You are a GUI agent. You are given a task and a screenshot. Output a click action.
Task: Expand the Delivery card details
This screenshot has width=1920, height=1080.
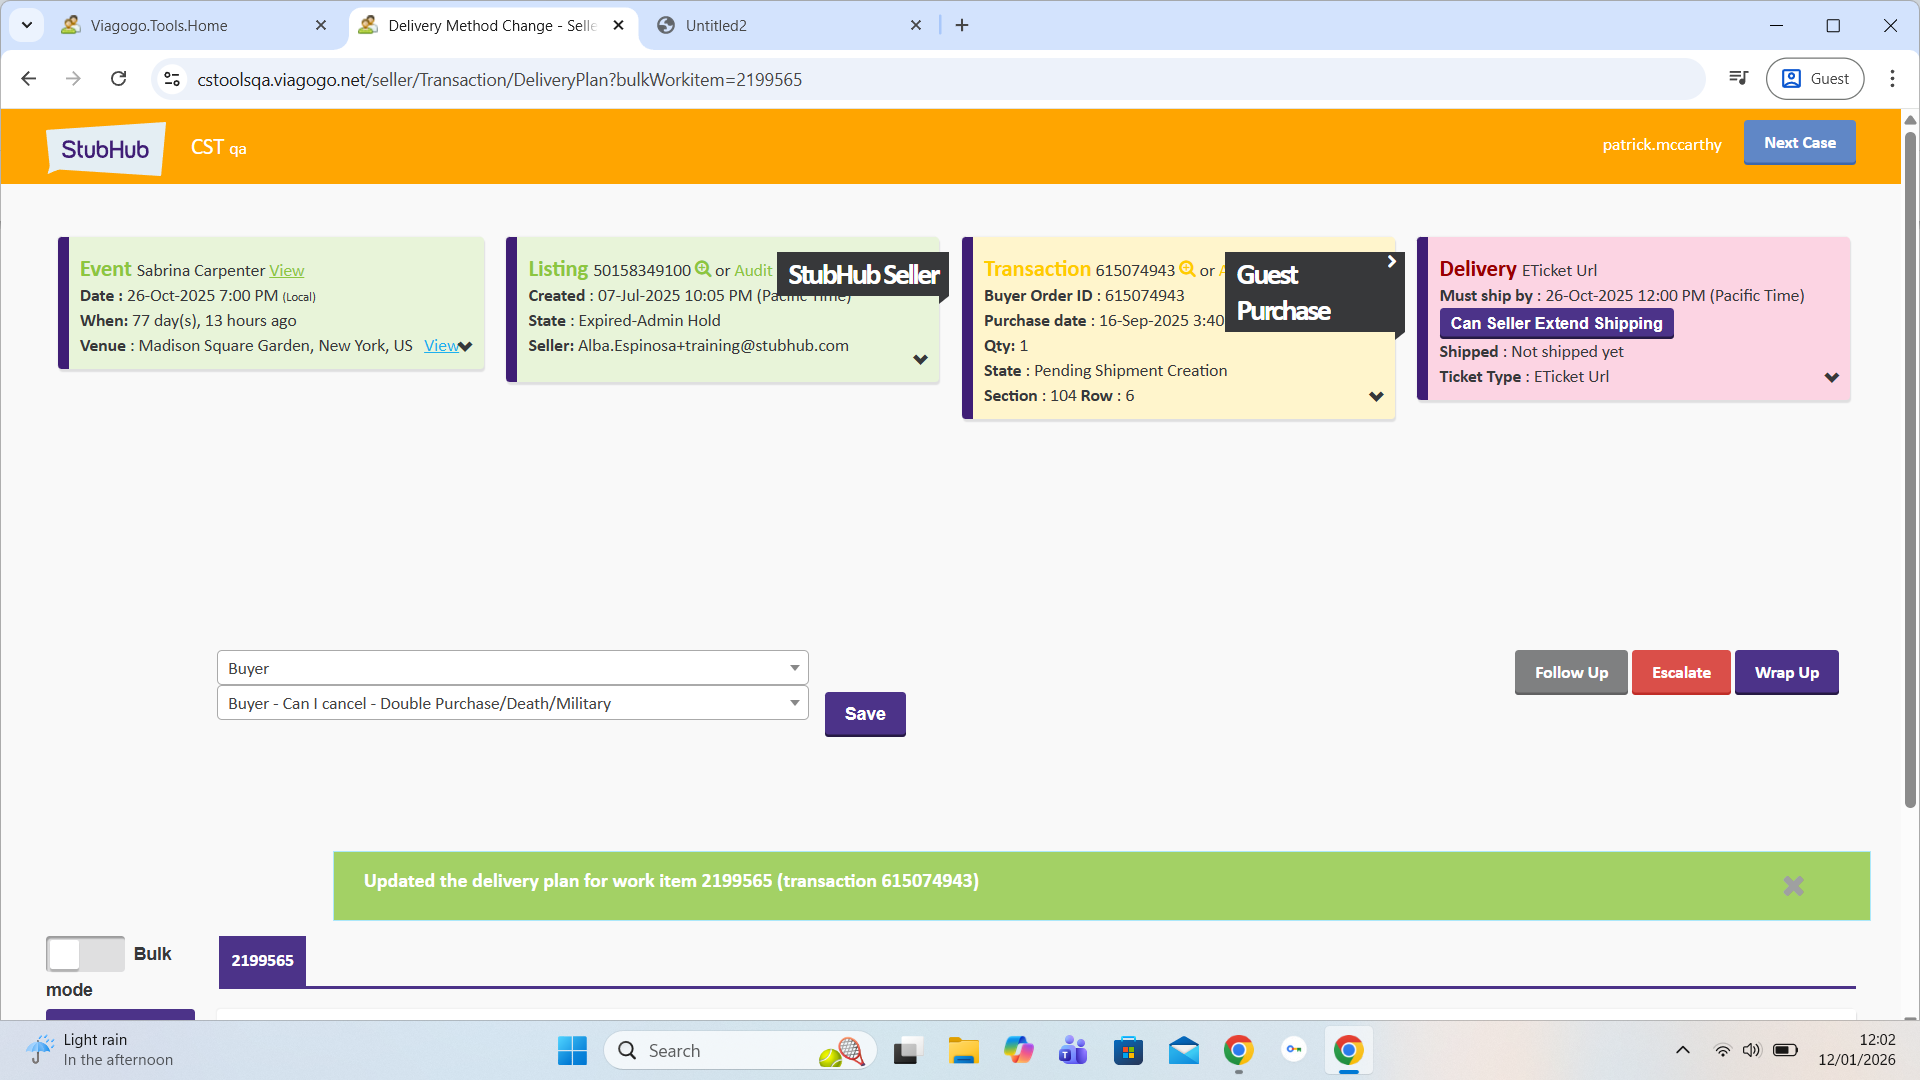[x=1831, y=378]
